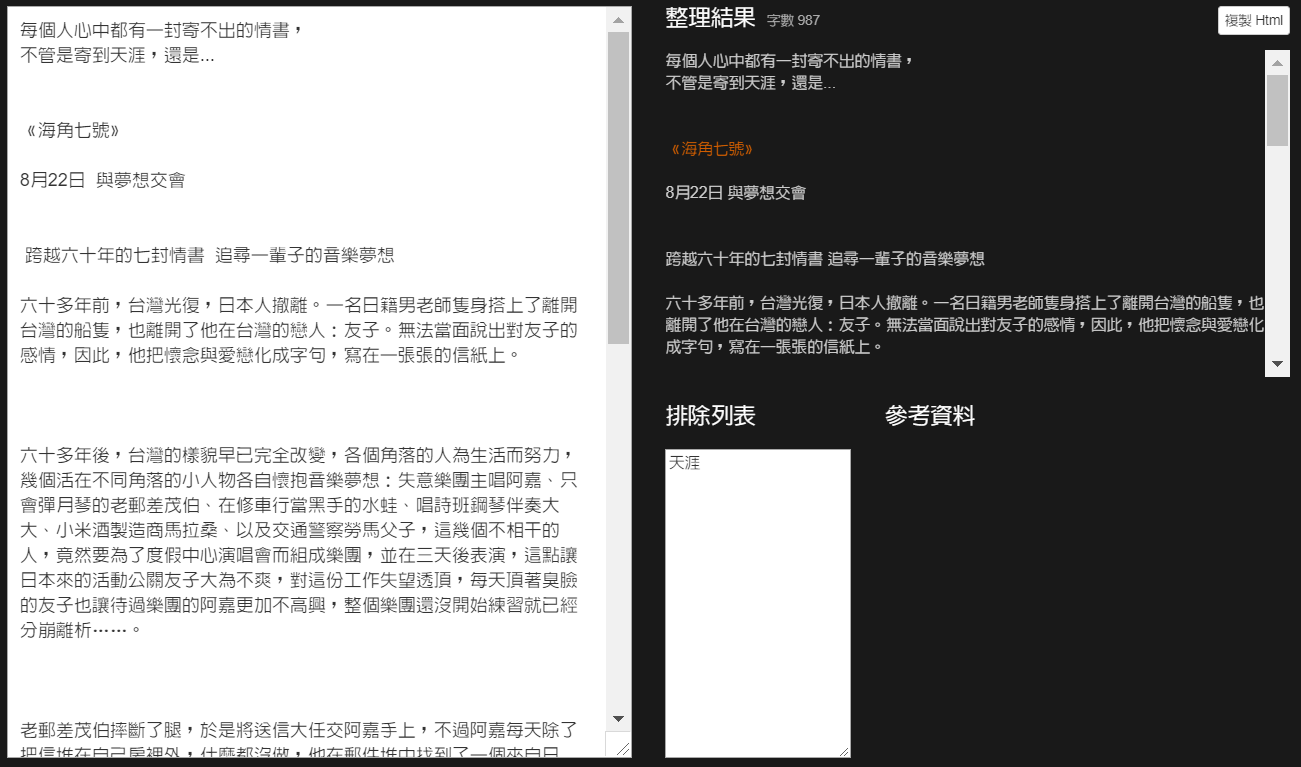Click the left editor scrollbar thumb
The width and height of the screenshot is (1301, 767).
618,188
